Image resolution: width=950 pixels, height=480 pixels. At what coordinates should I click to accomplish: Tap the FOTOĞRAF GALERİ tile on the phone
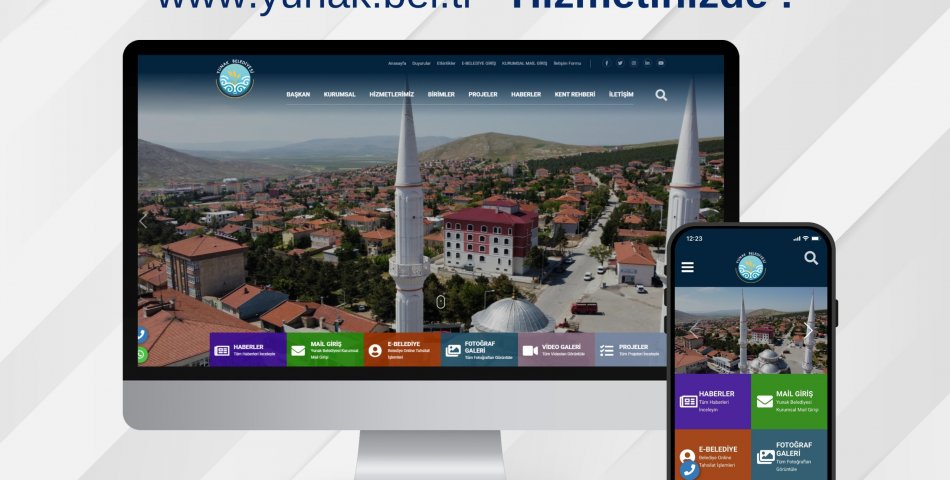coord(789,455)
